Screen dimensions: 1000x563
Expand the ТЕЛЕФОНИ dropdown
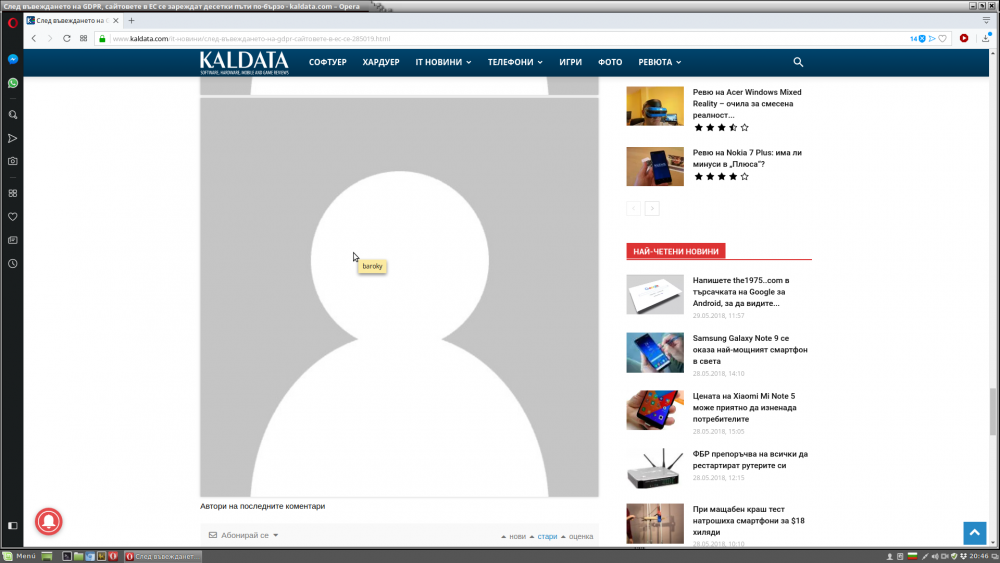[x=515, y=62]
